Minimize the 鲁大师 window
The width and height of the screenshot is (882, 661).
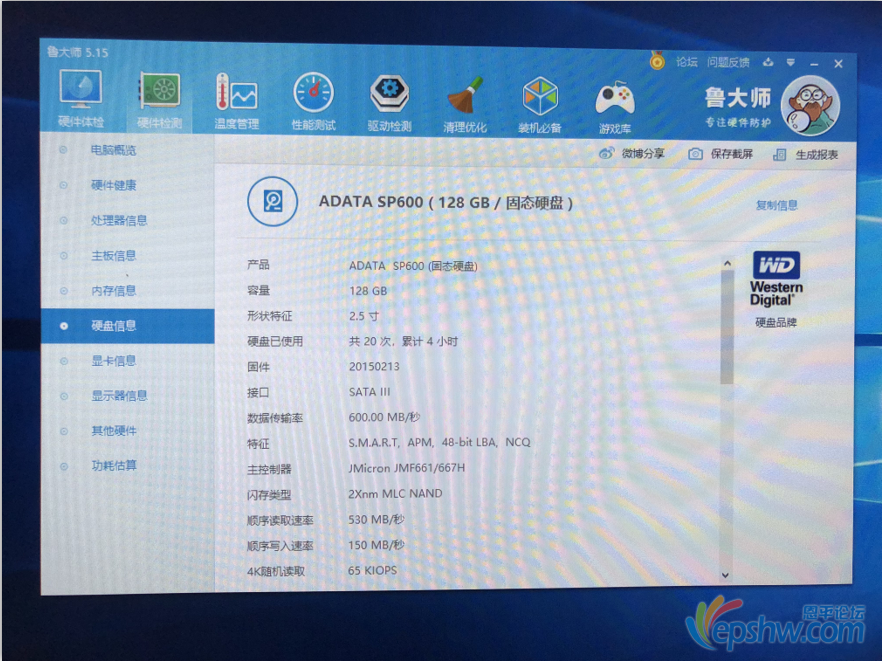click(x=813, y=64)
